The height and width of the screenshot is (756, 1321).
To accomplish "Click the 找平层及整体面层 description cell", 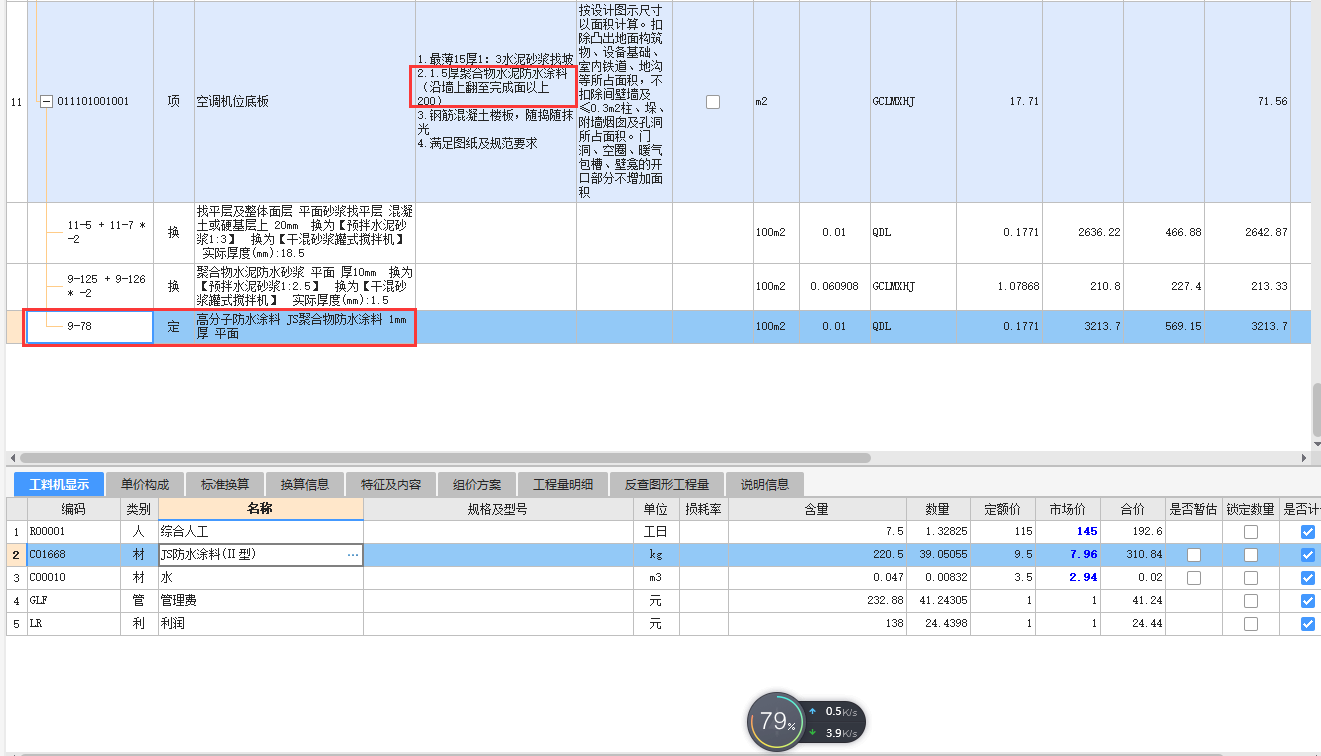I will [304, 232].
